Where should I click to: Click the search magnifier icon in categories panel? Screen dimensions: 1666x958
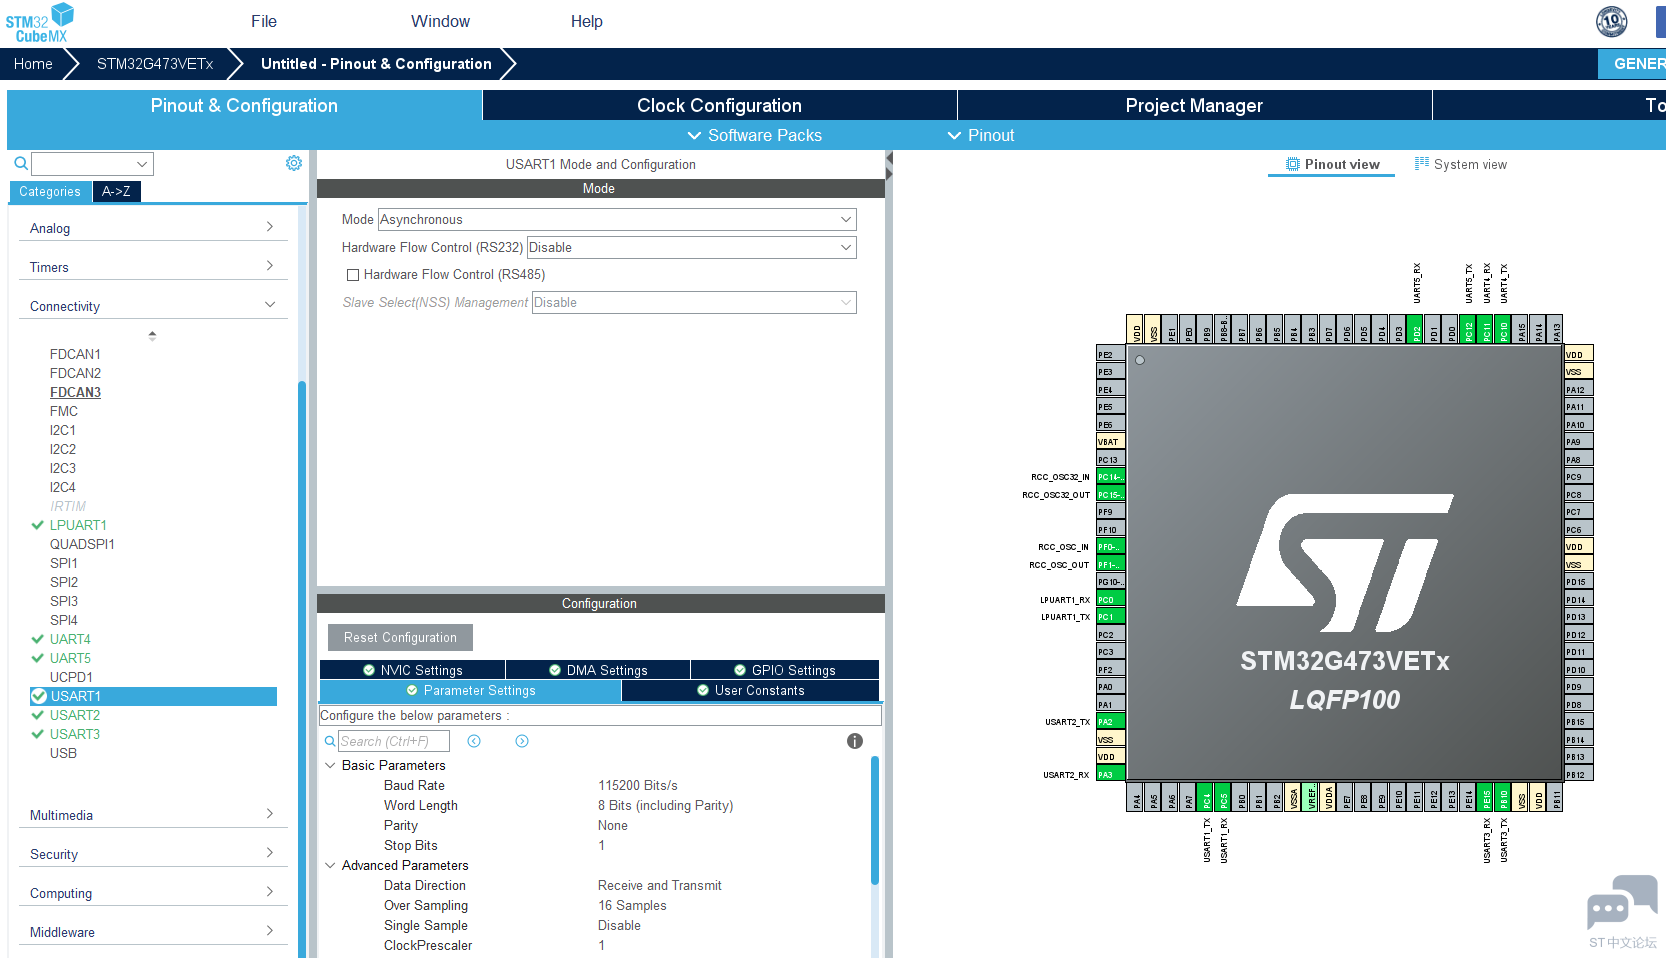click(20, 163)
